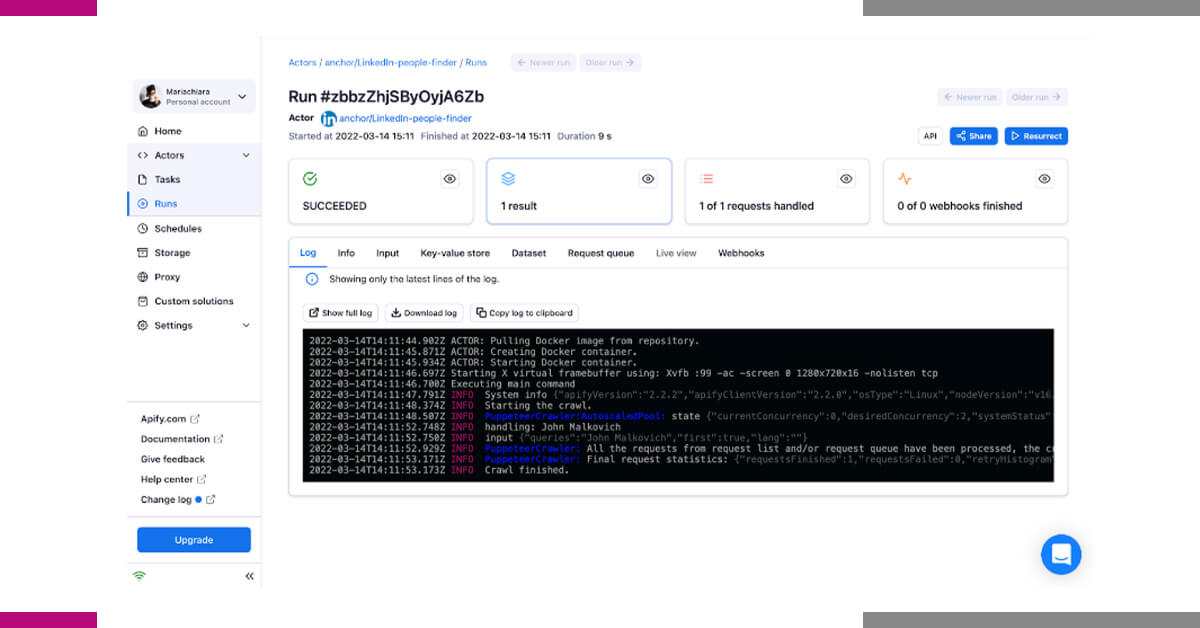Click the "Crawl finished." log line

[527, 470]
